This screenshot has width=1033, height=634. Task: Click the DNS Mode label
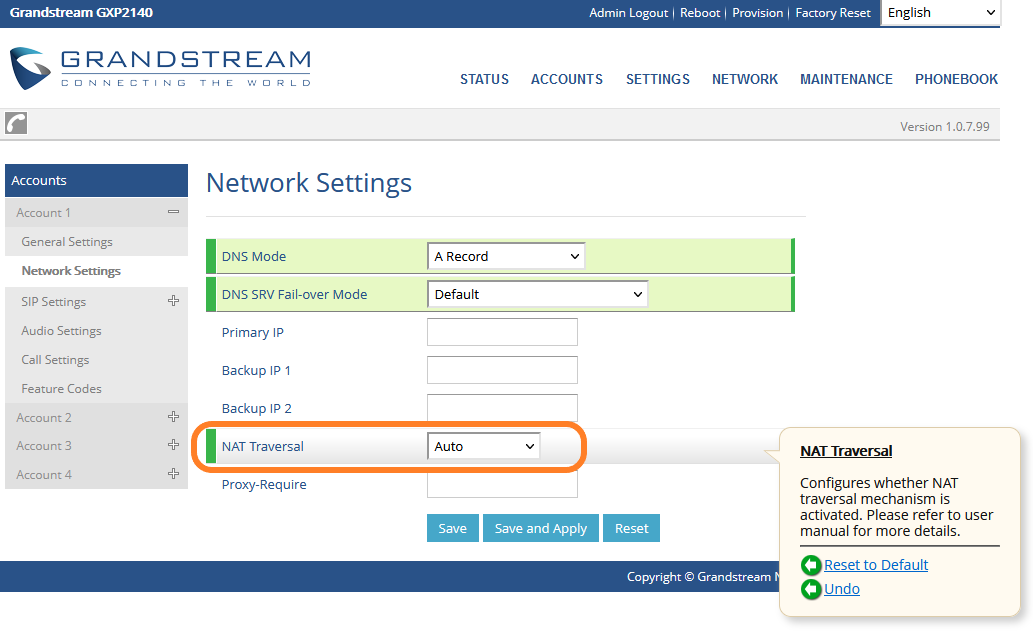click(x=254, y=256)
